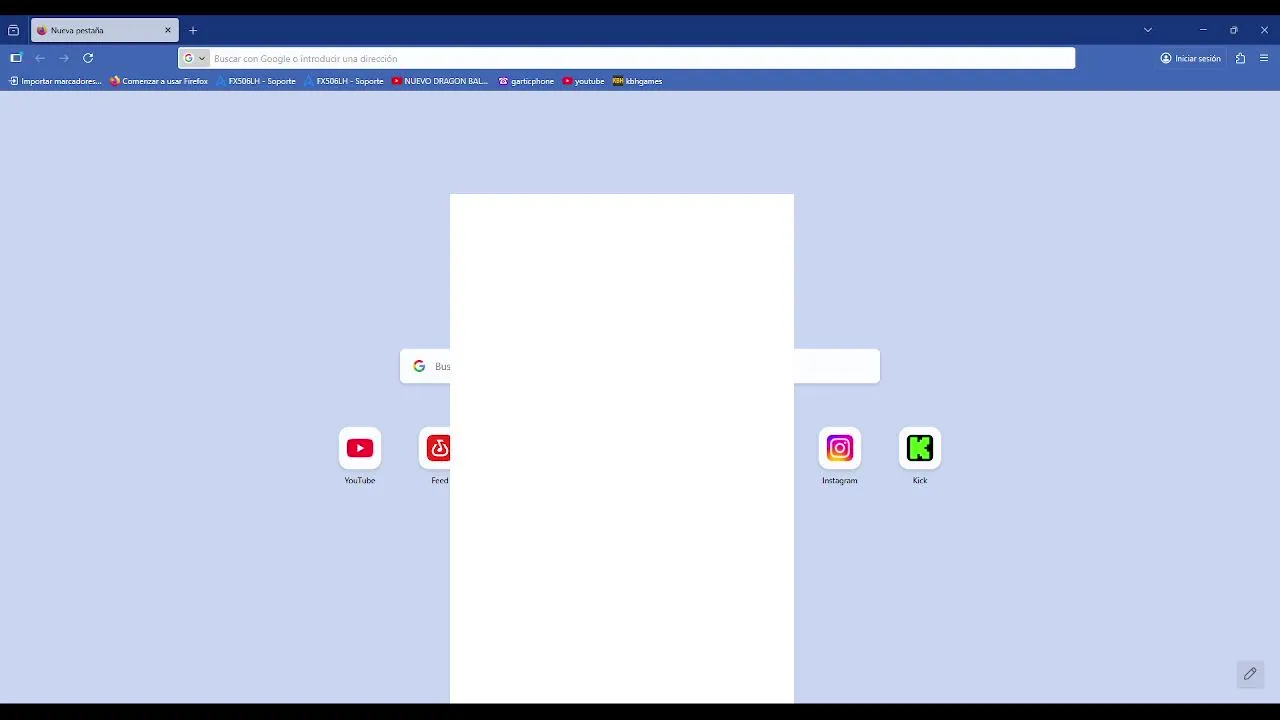This screenshot has height=720, width=1280.
Task: Open the garticphone bookmark
Action: [526, 81]
